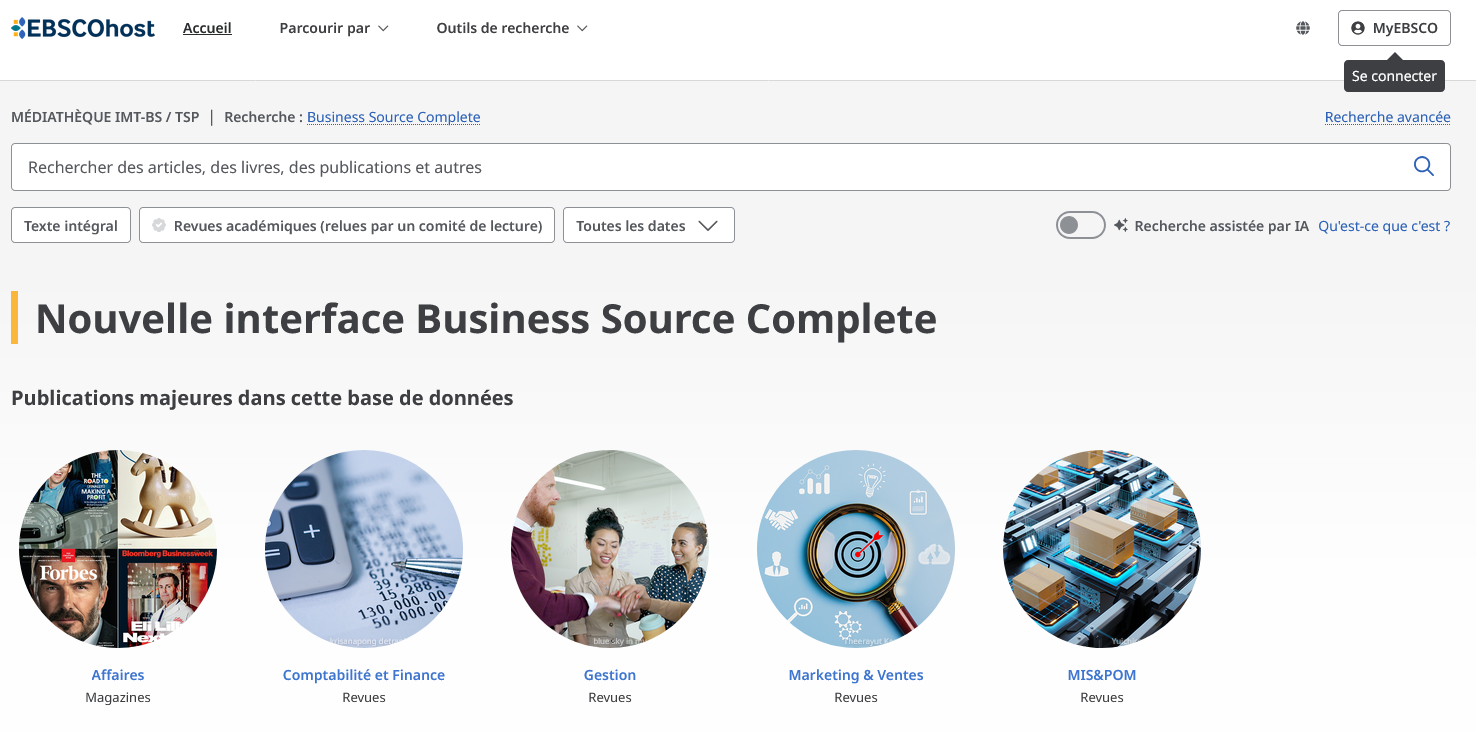Image resolution: width=1476 pixels, height=732 pixels.
Task: Click the MyEBSCO account button
Action: pyautogui.click(x=1394, y=28)
